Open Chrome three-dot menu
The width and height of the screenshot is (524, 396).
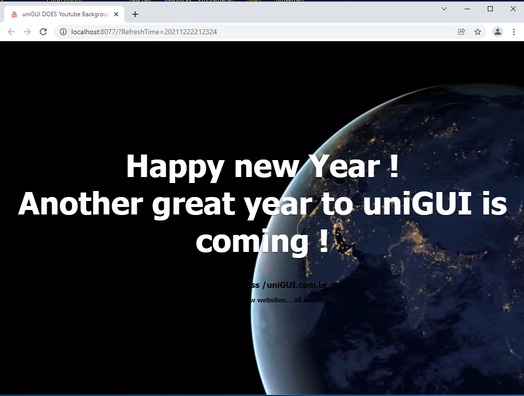514,32
